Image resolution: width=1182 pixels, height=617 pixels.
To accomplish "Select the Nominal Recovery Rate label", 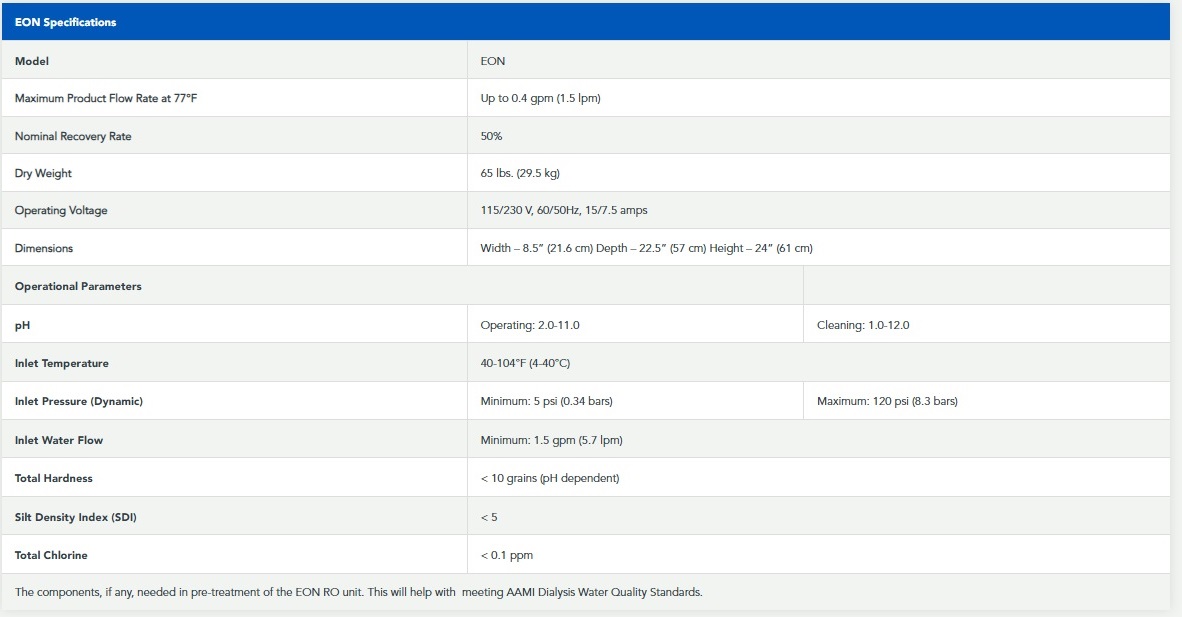I will (73, 136).
